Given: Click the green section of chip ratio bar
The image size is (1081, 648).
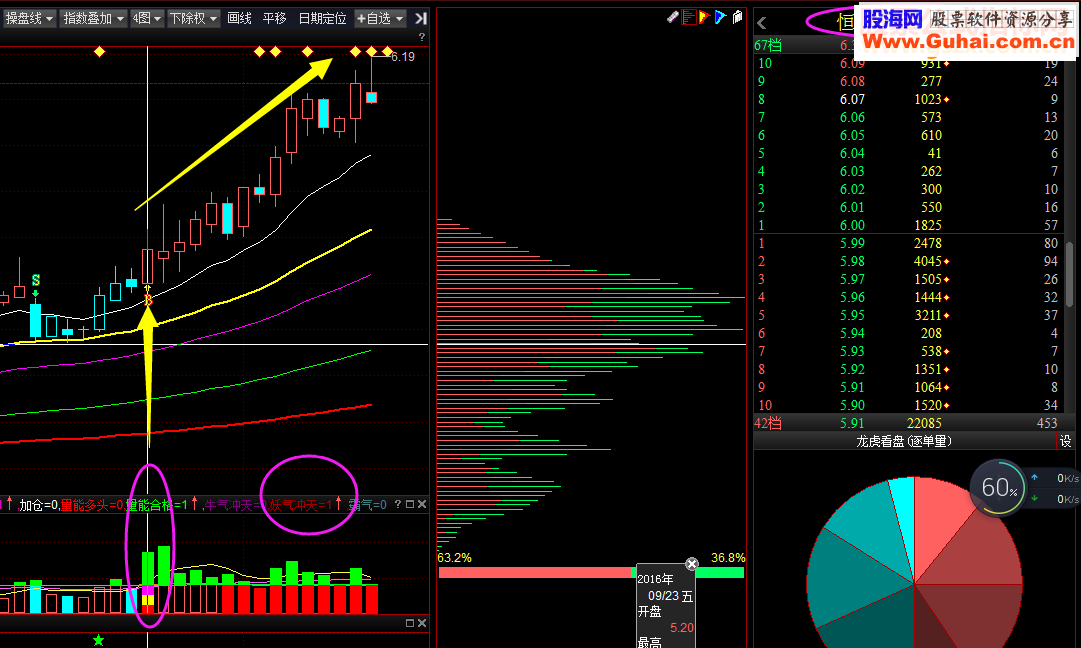Looking at the screenshot, I should click(x=721, y=572).
